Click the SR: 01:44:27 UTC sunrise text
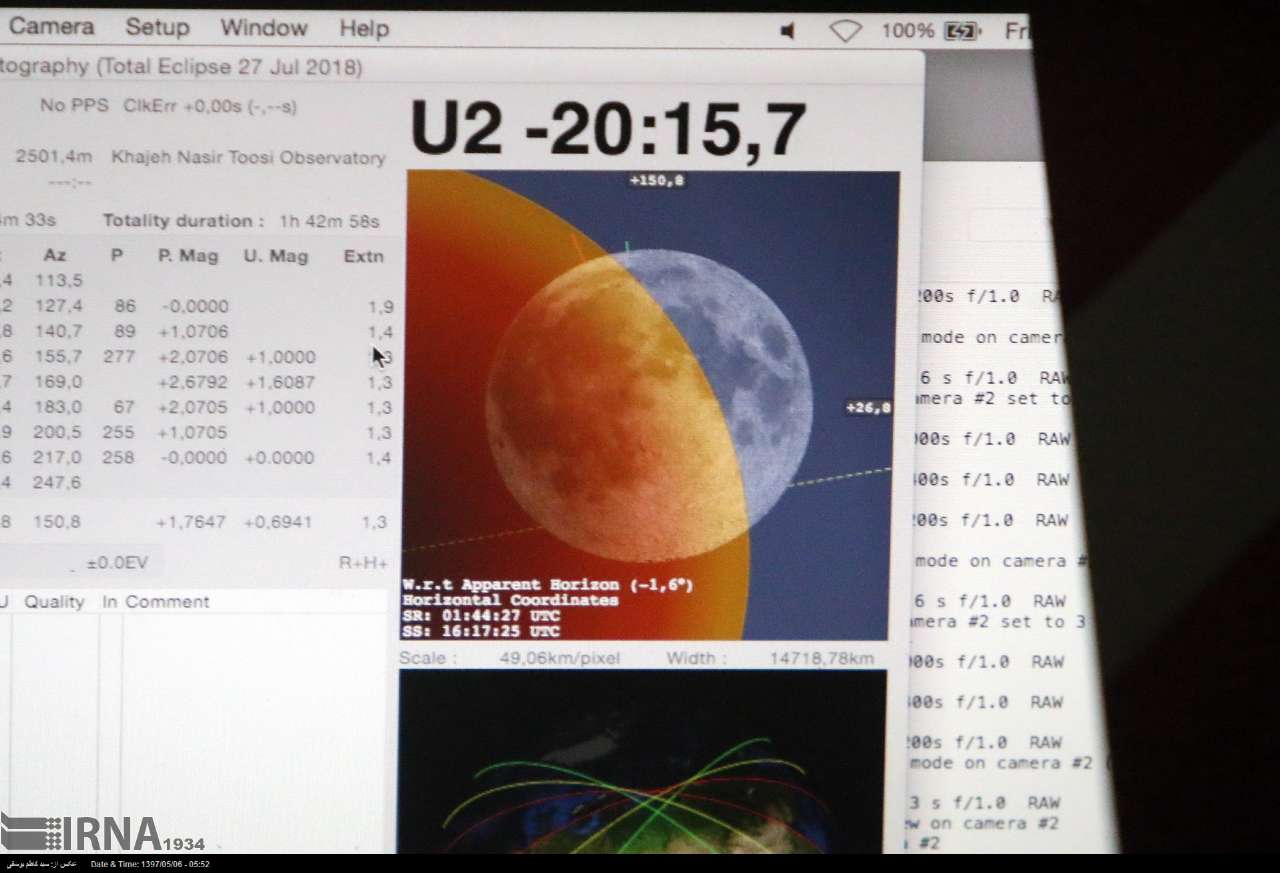 coord(481,616)
